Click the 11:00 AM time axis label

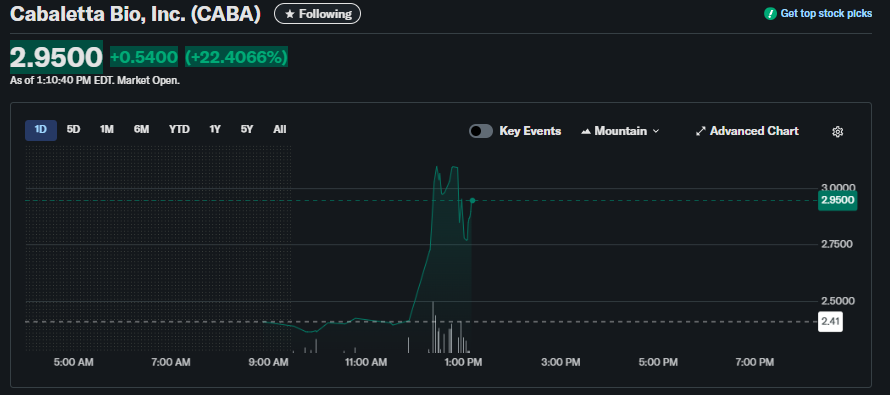pos(366,362)
